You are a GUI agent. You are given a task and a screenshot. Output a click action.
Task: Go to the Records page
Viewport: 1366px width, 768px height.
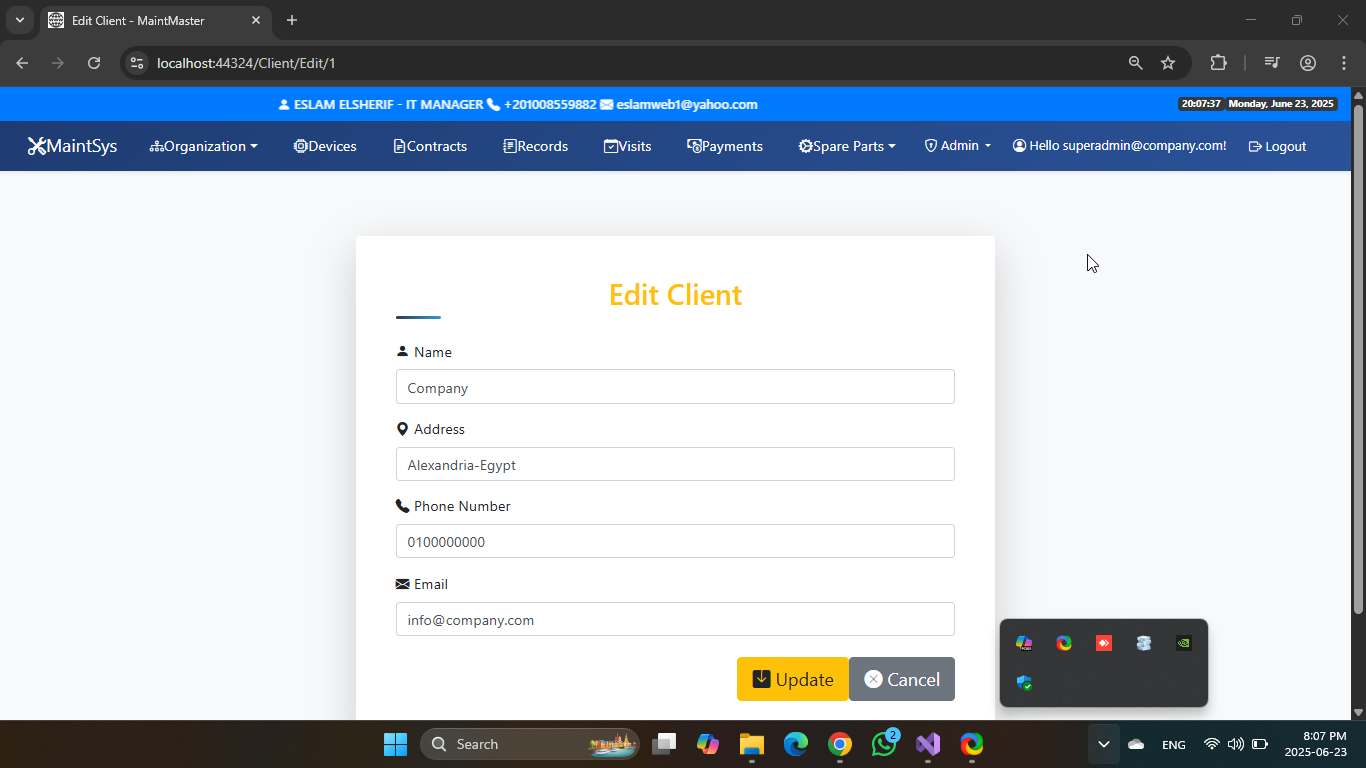click(535, 146)
